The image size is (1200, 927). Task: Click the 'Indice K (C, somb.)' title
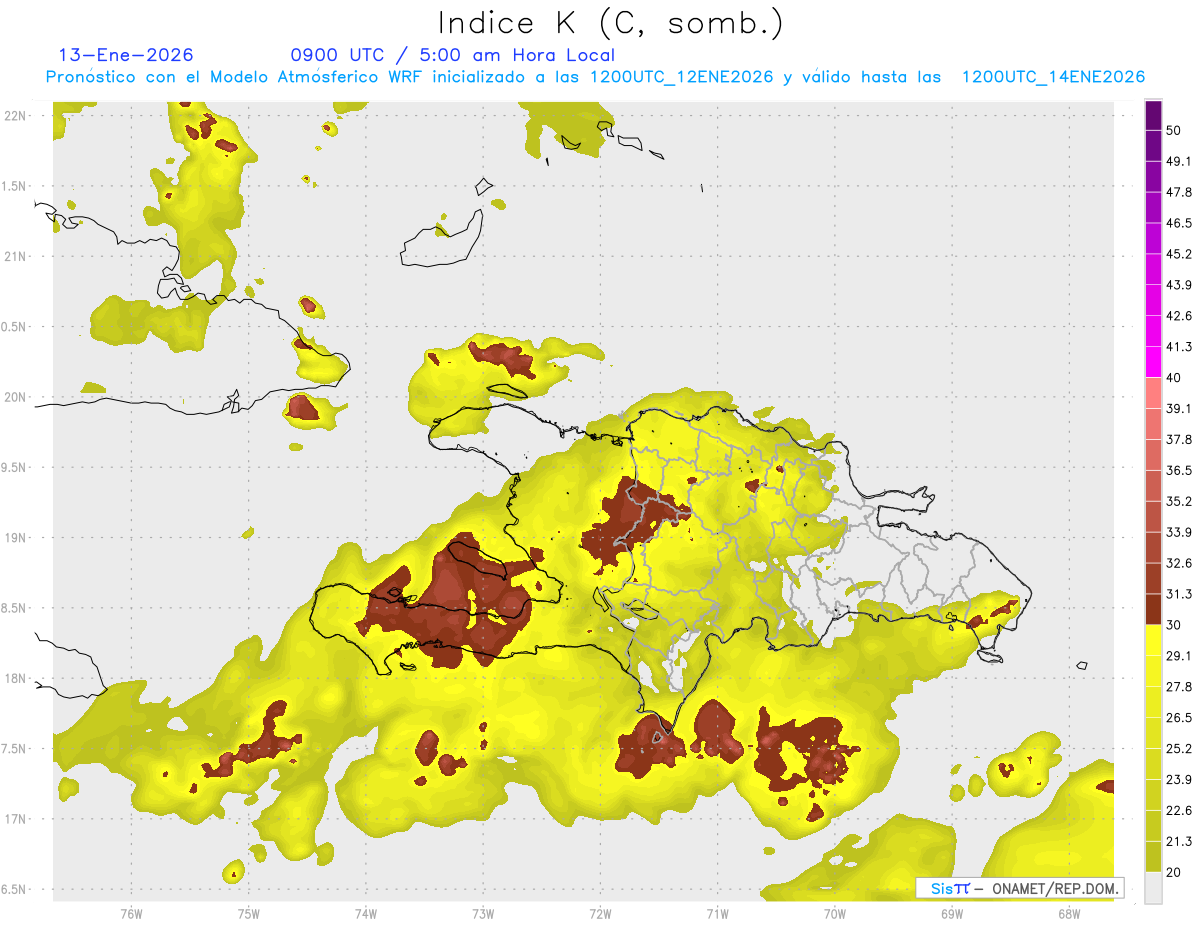click(x=610, y=23)
